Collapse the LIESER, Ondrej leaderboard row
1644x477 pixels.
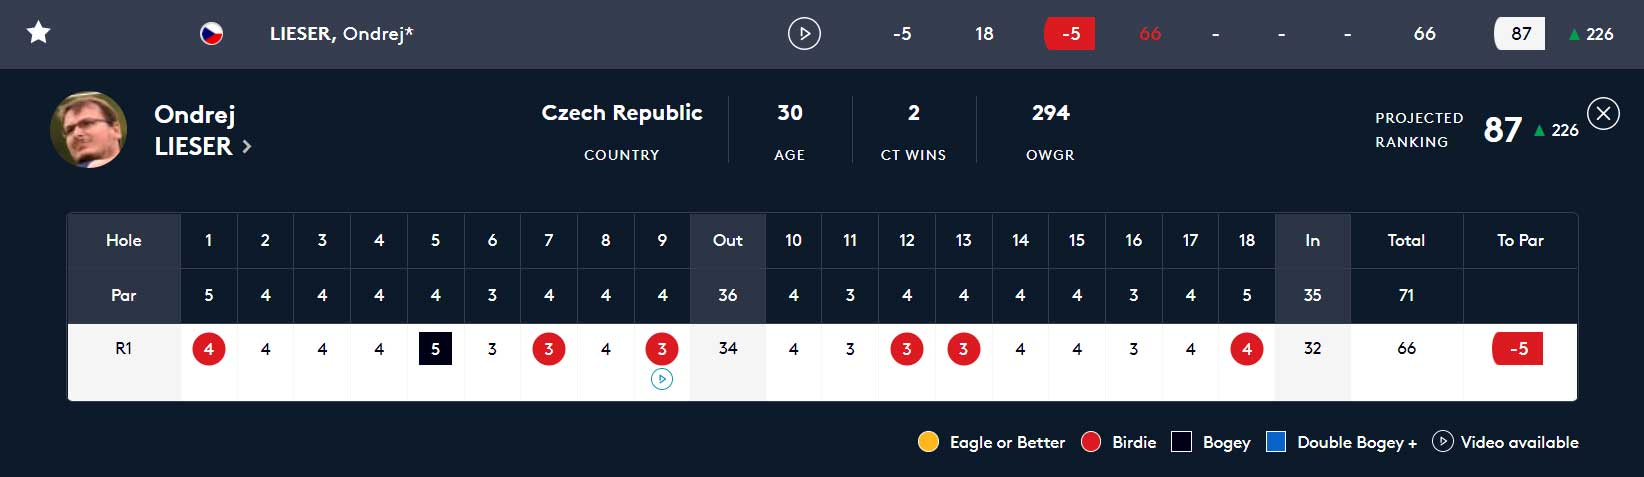pyautogui.click(x=341, y=34)
